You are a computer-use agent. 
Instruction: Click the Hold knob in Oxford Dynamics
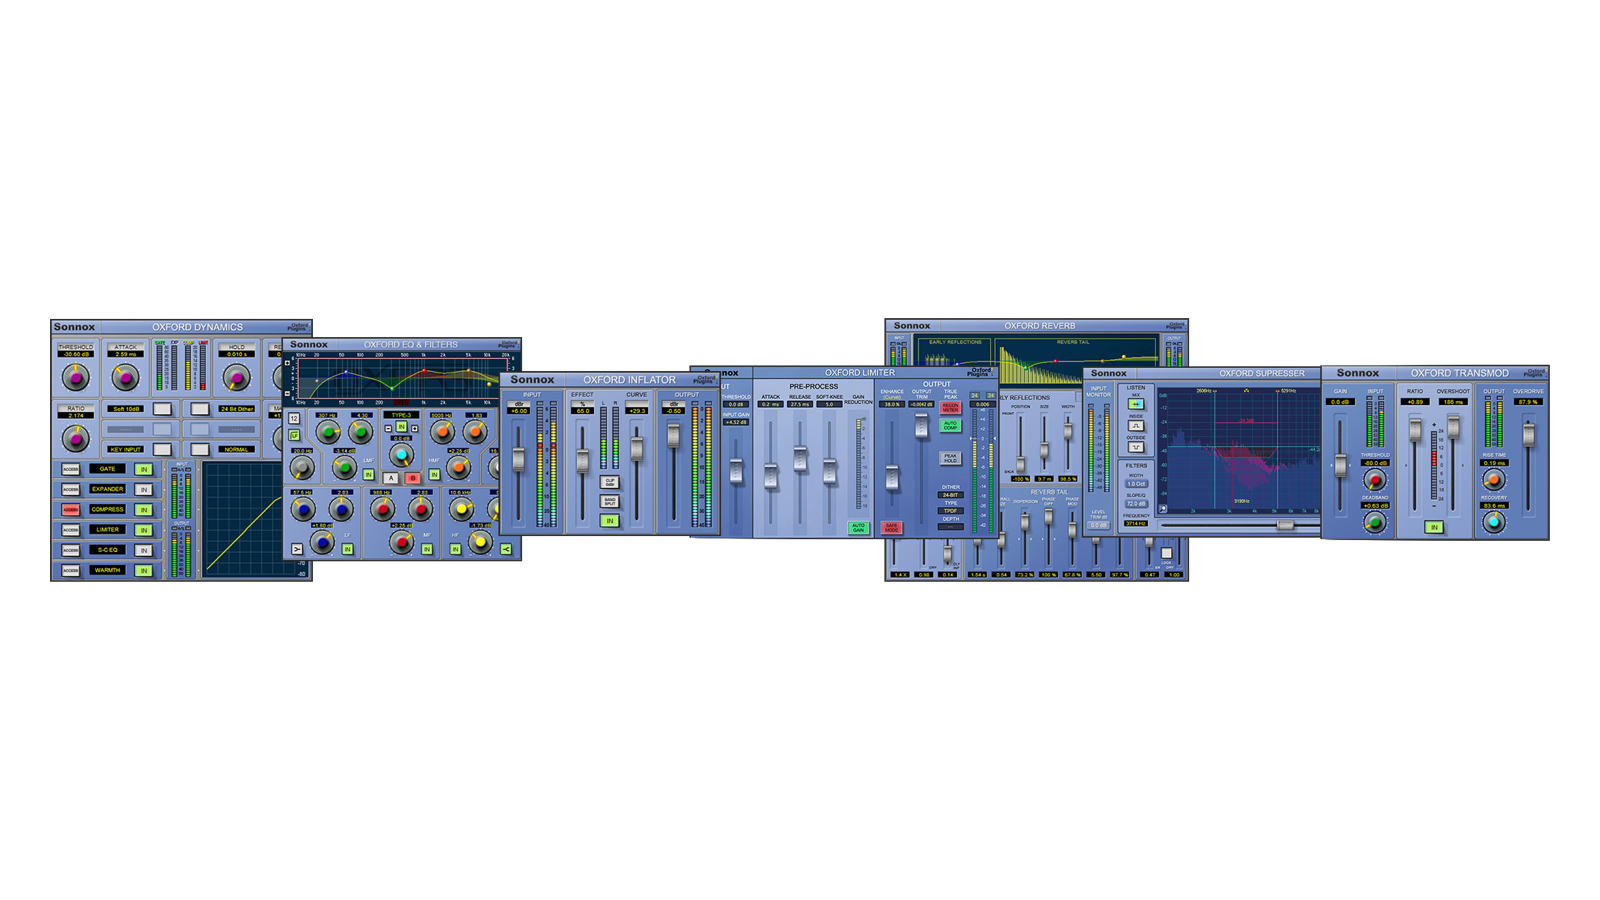coord(237,377)
